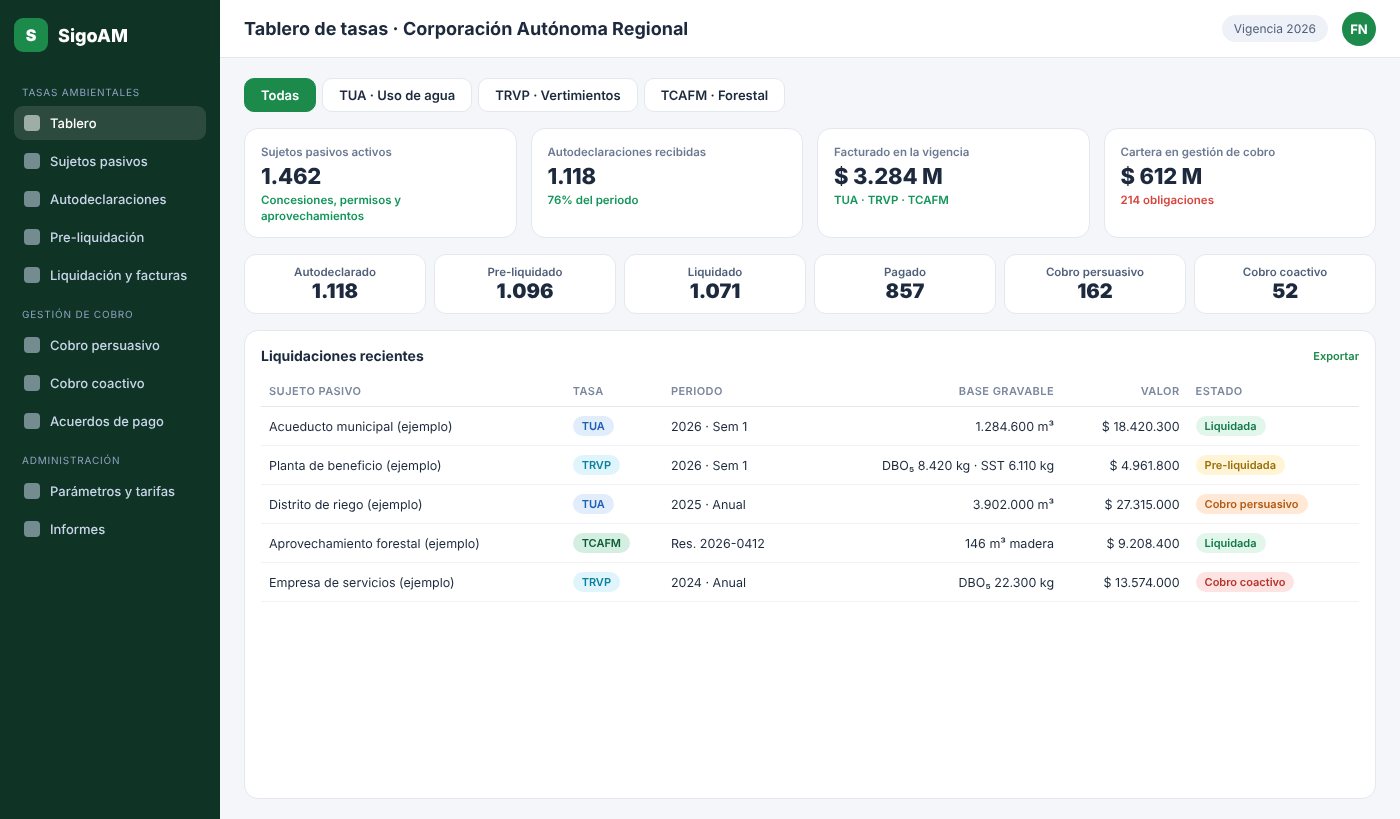Click the Cobro coactivo status badge in table
Viewport: 1400px width, 819px height.
1245,582
